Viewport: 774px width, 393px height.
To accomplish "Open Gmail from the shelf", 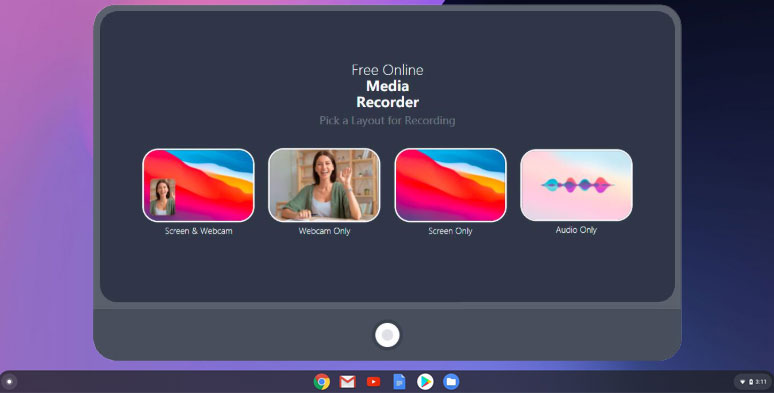I will 348,382.
